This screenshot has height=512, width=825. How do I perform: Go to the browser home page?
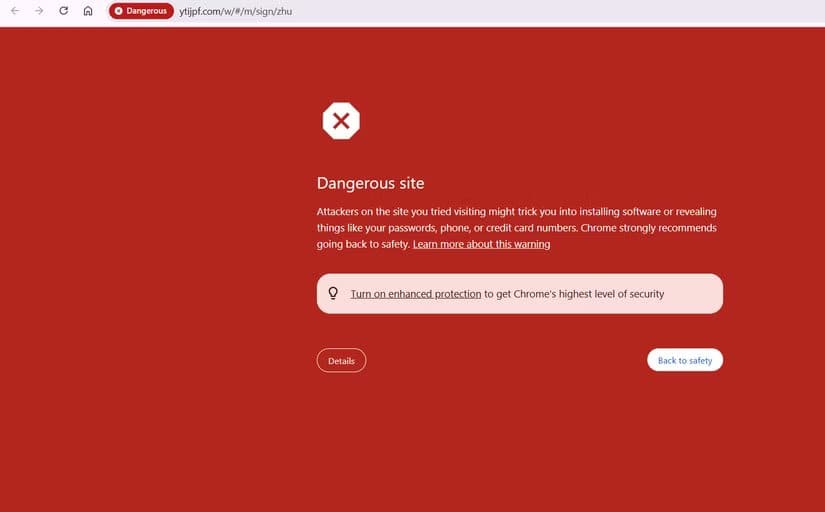tap(88, 11)
